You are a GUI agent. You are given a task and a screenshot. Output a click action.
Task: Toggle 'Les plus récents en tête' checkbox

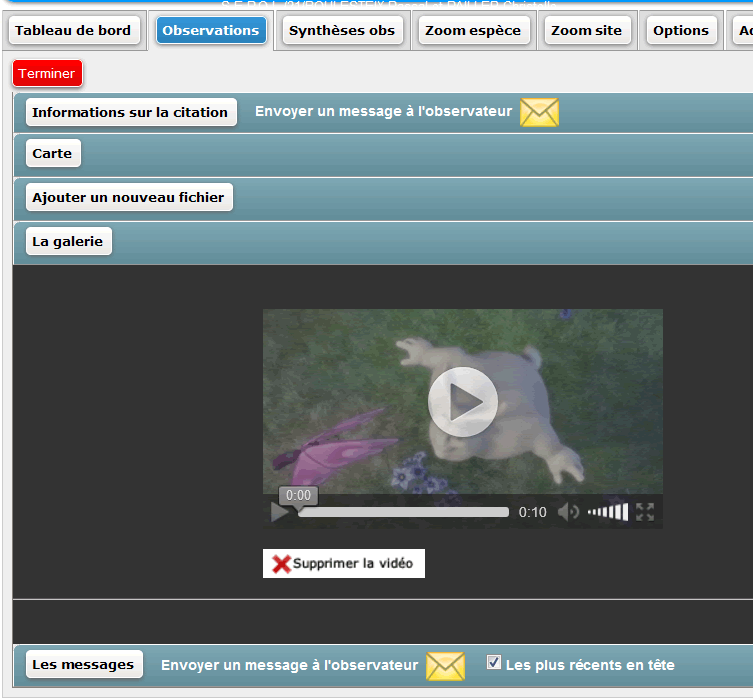click(x=494, y=663)
